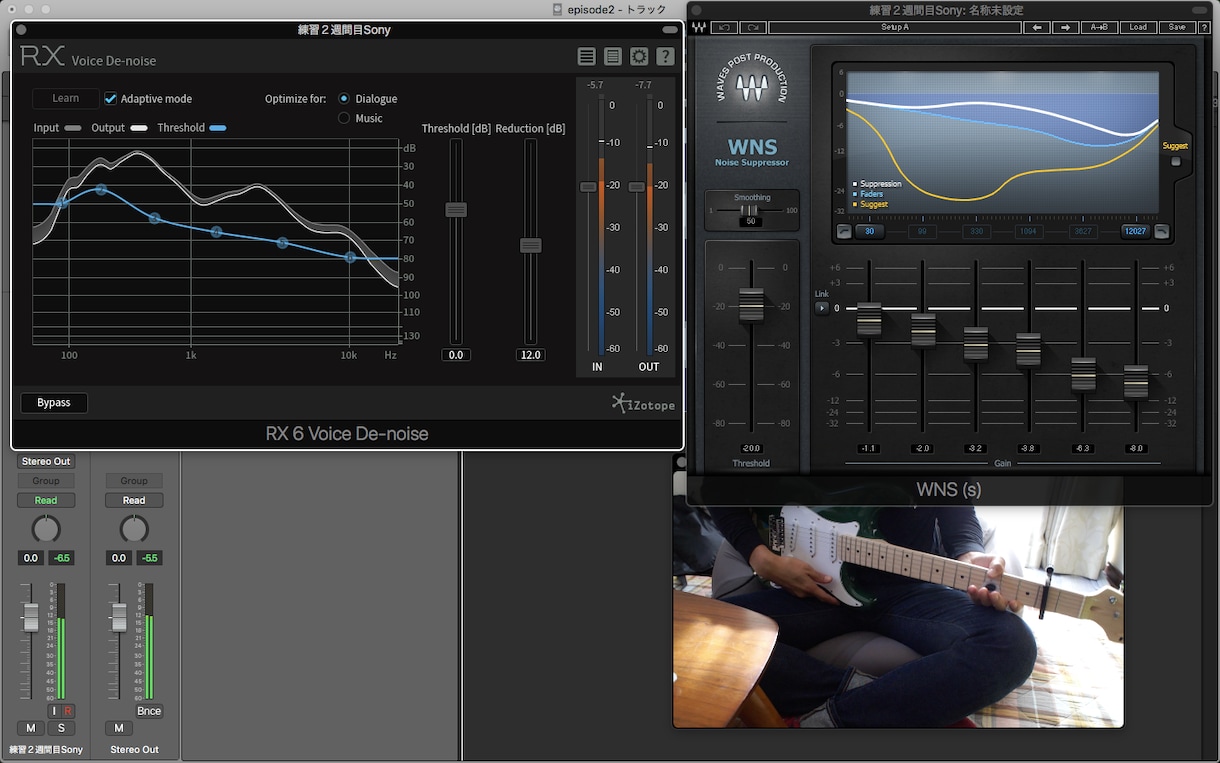Mute the 練習２週間目Sony channel strip
Image resolution: width=1220 pixels, height=763 pixels.
(x=31, y=728)
